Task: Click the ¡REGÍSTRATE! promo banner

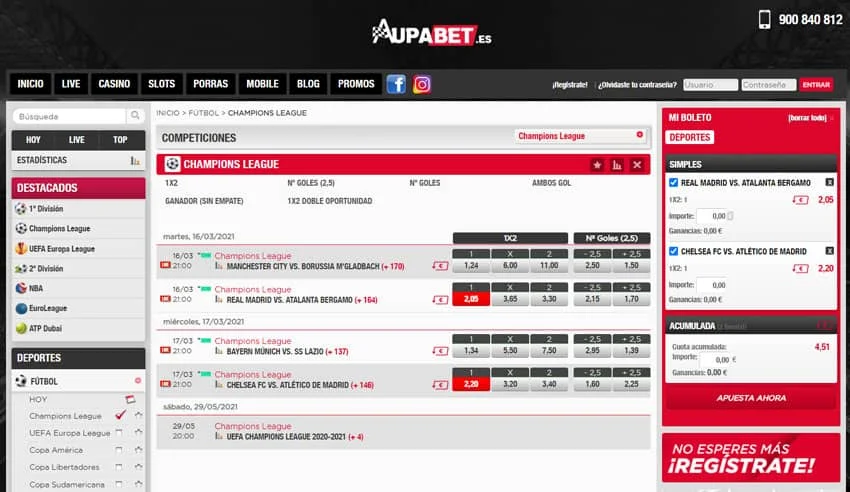Action: point(751,458)
